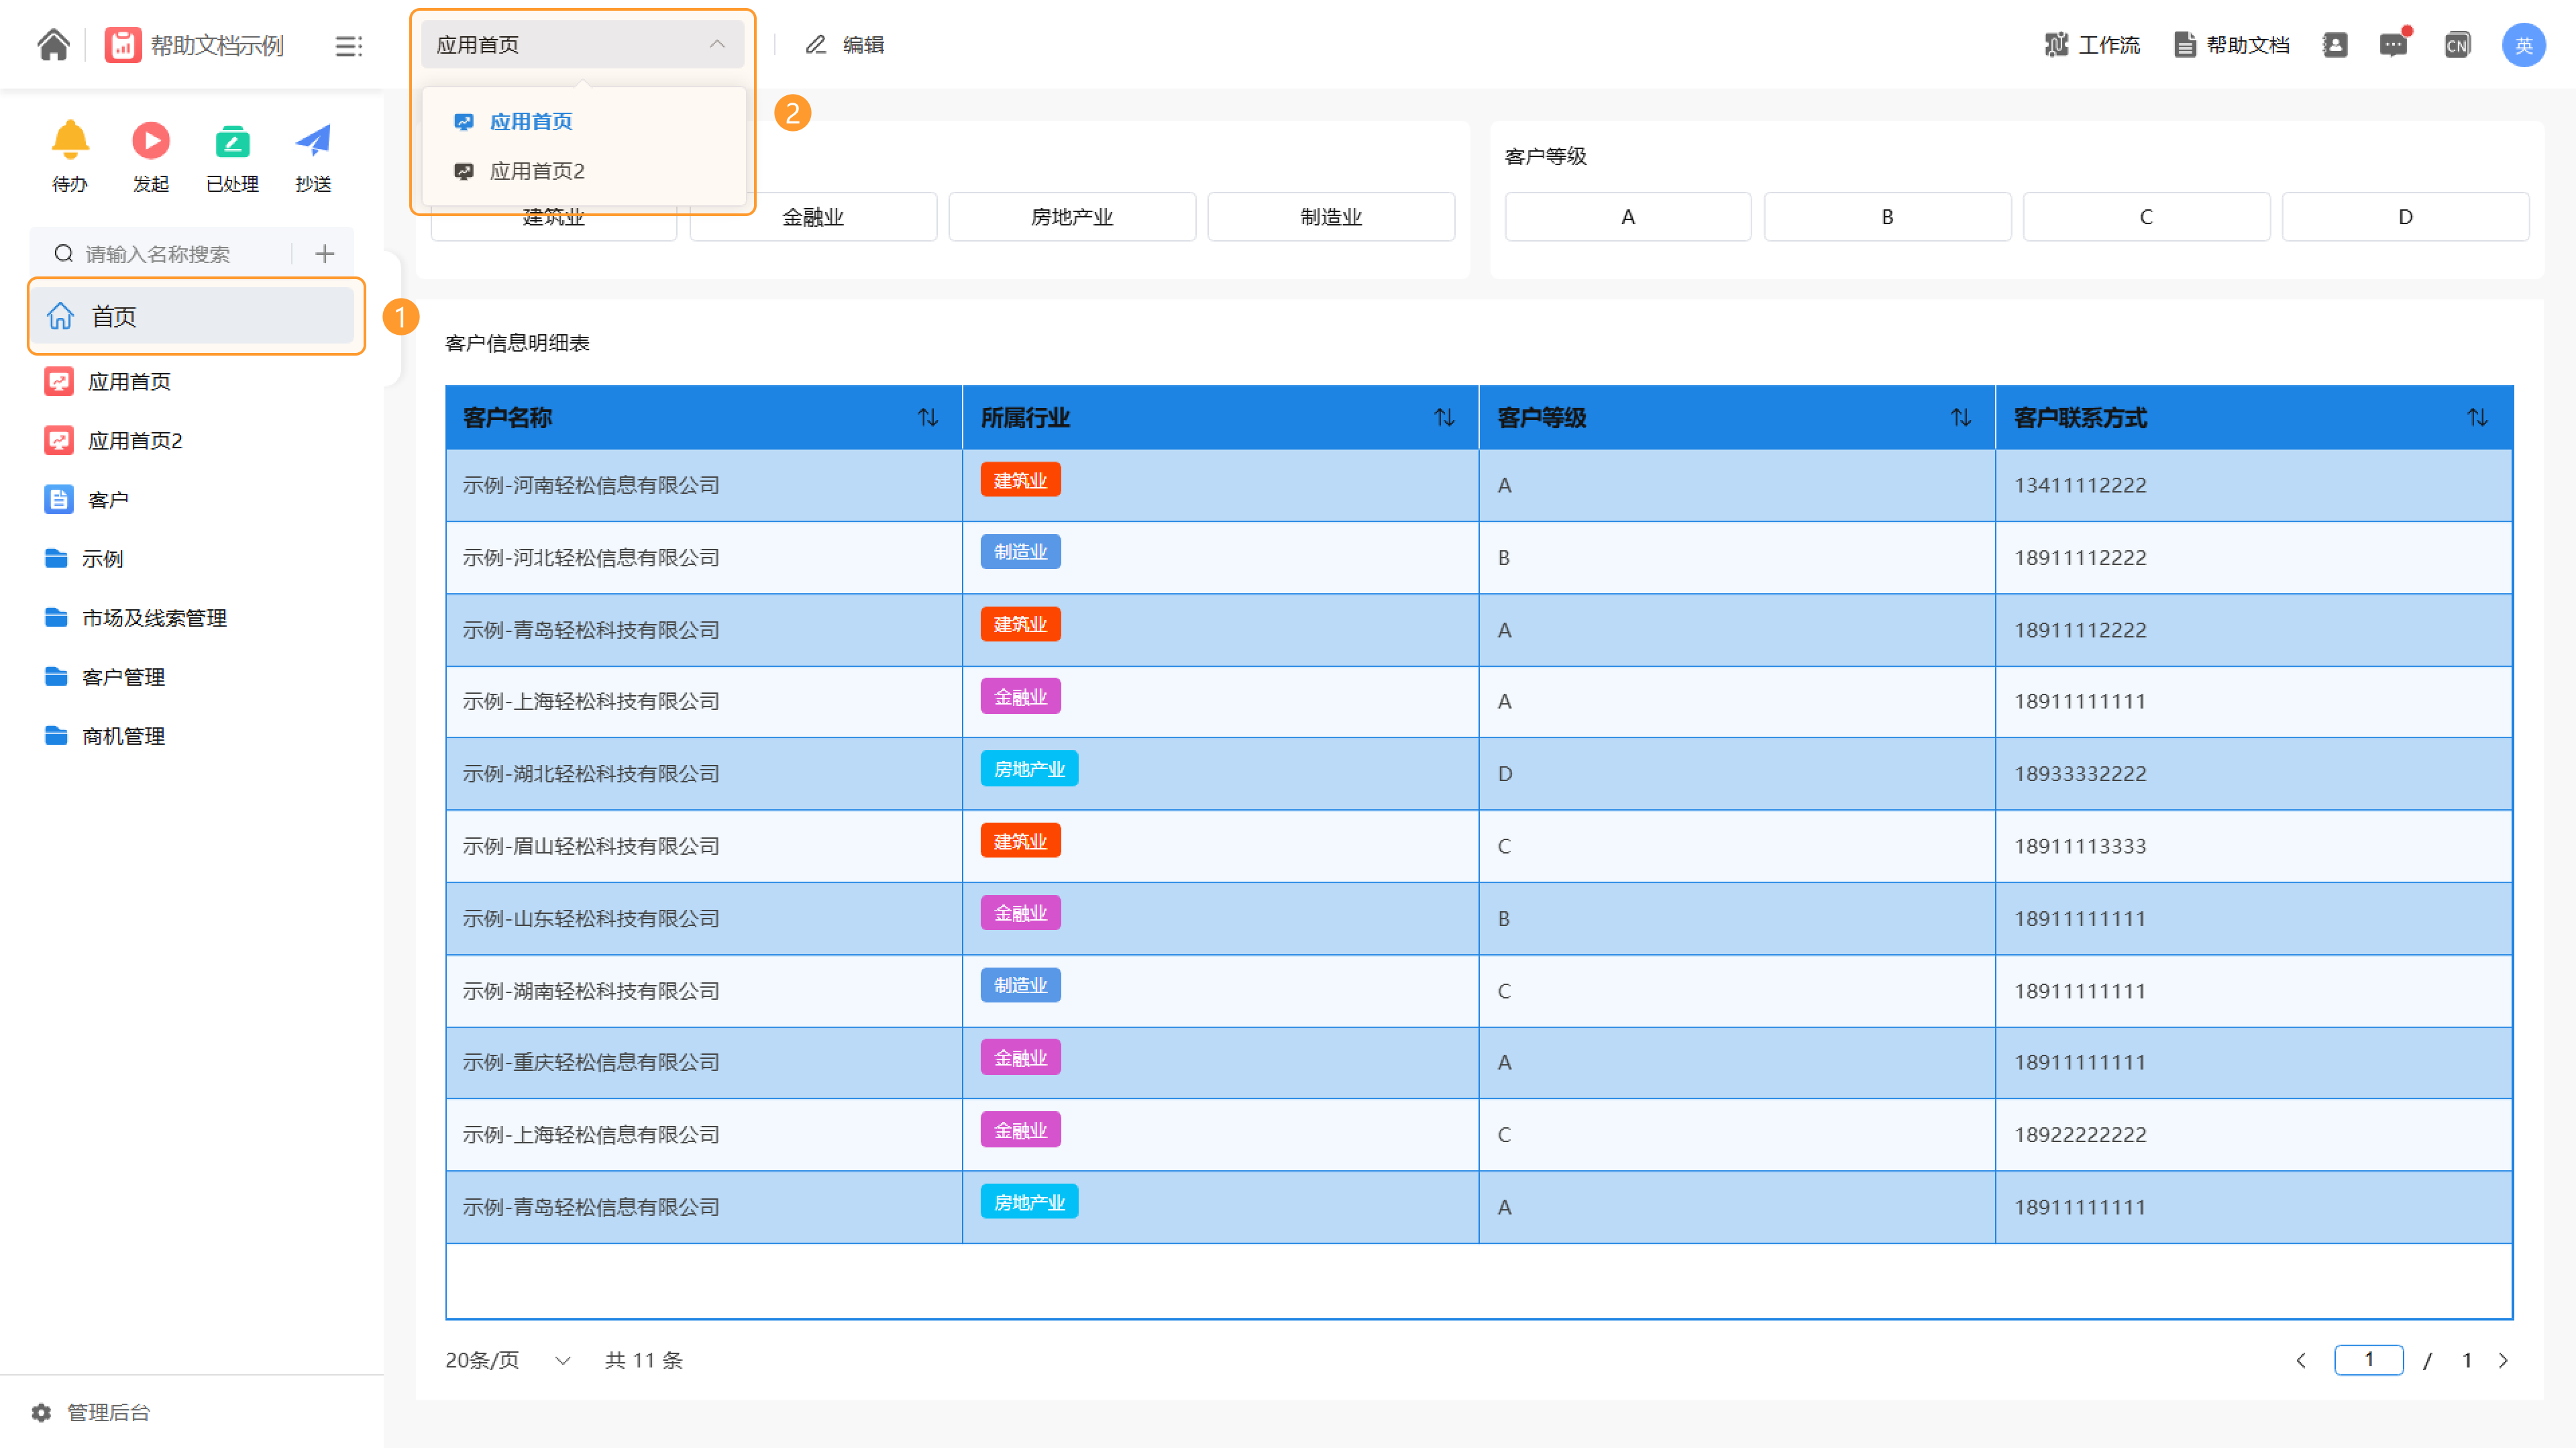Click phone number 13411112222
The height and width of the screenshot is (1448, 2576).
2080,485
